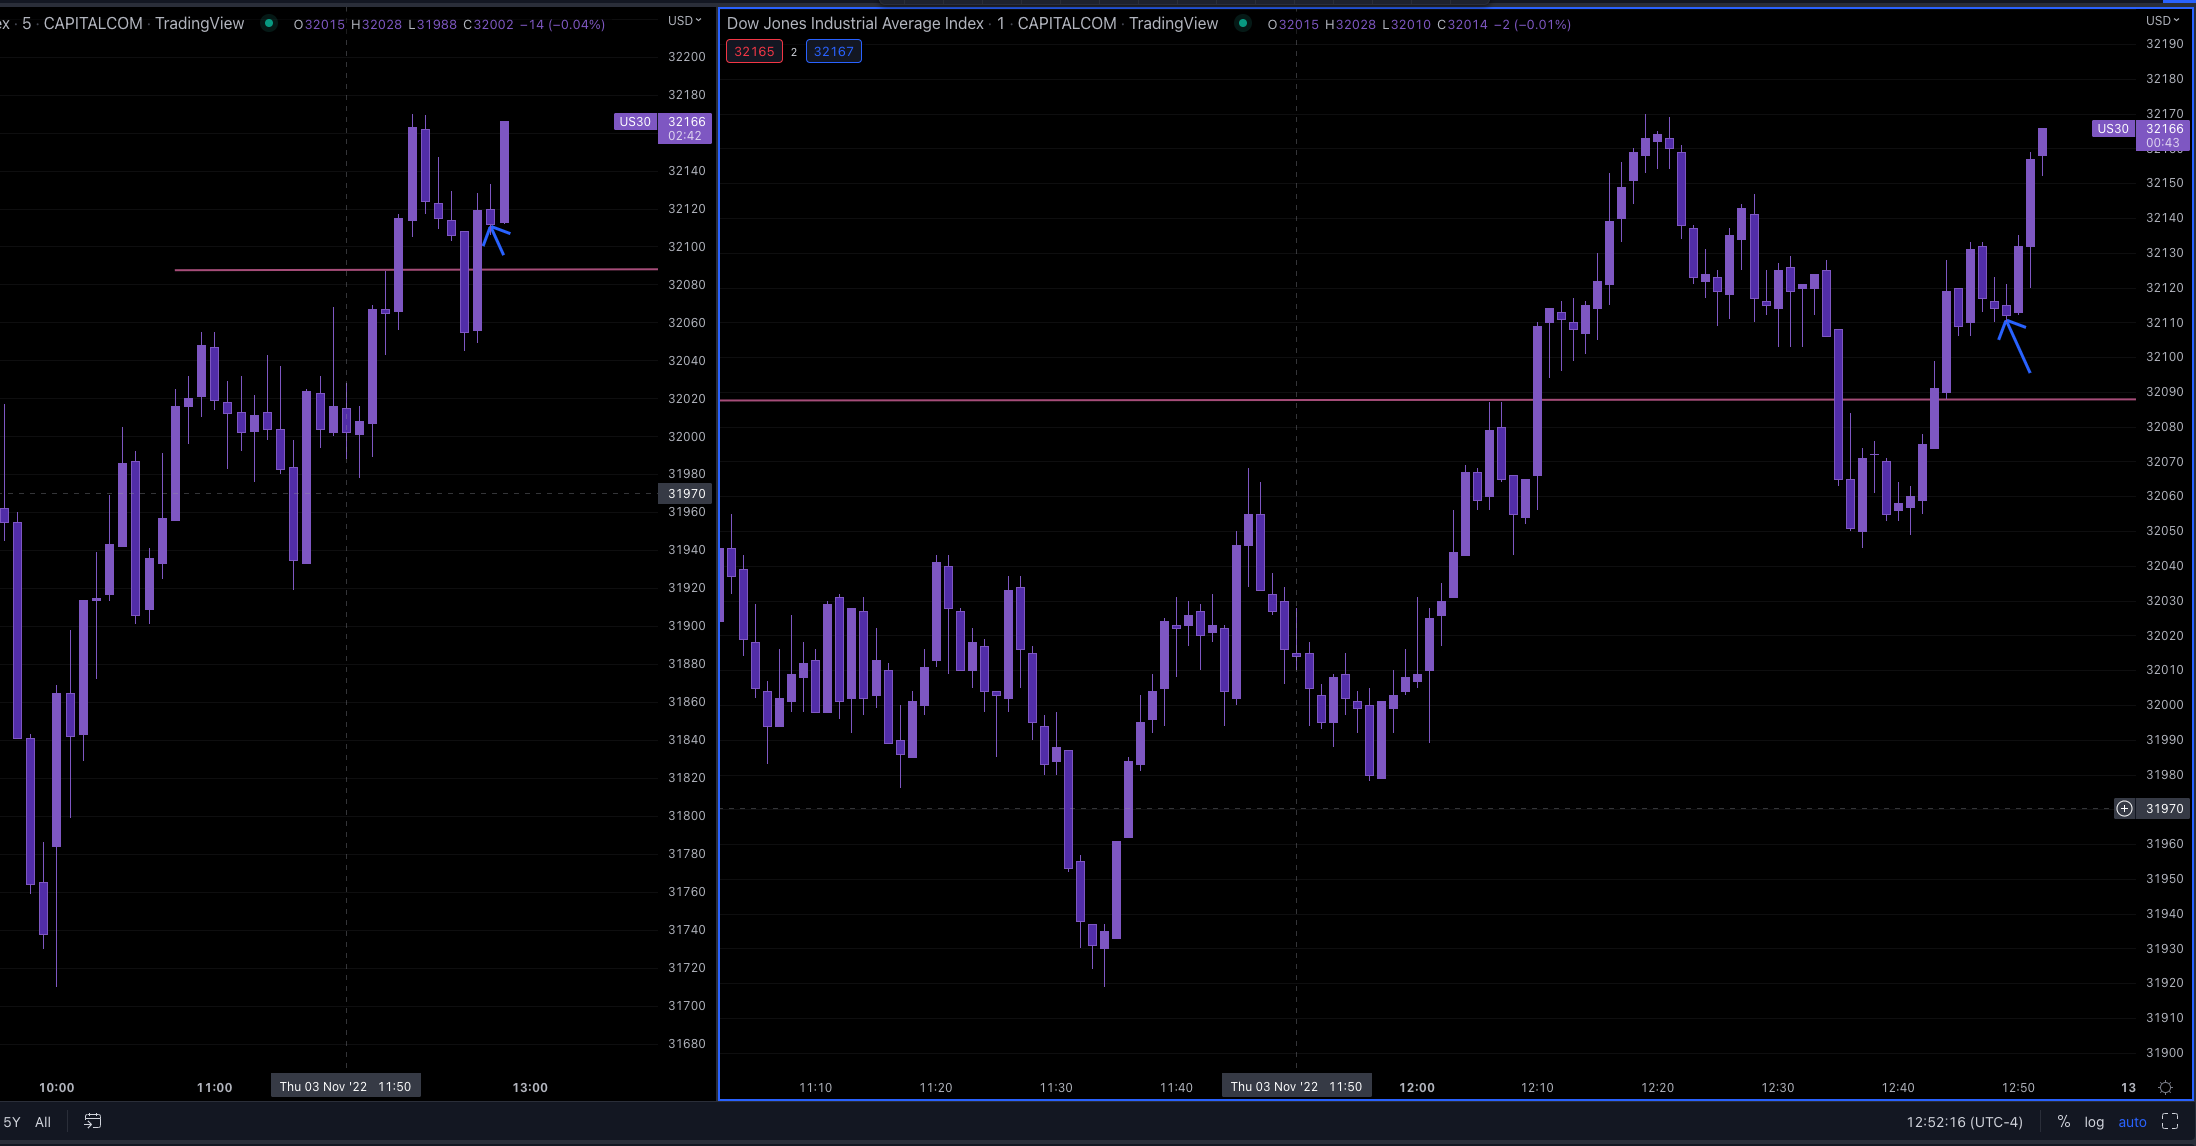The image size is (2196, 1146).
Task: Click the green market status dot on the 1-minute chart
Action: click(1242, 22)
